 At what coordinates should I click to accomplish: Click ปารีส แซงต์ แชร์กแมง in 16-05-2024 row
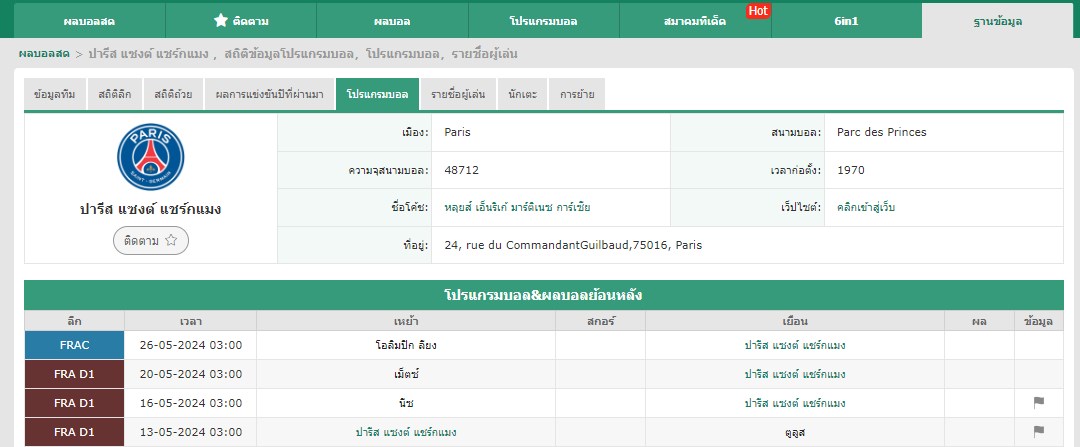pyautogui.click(x=795, y=403)
